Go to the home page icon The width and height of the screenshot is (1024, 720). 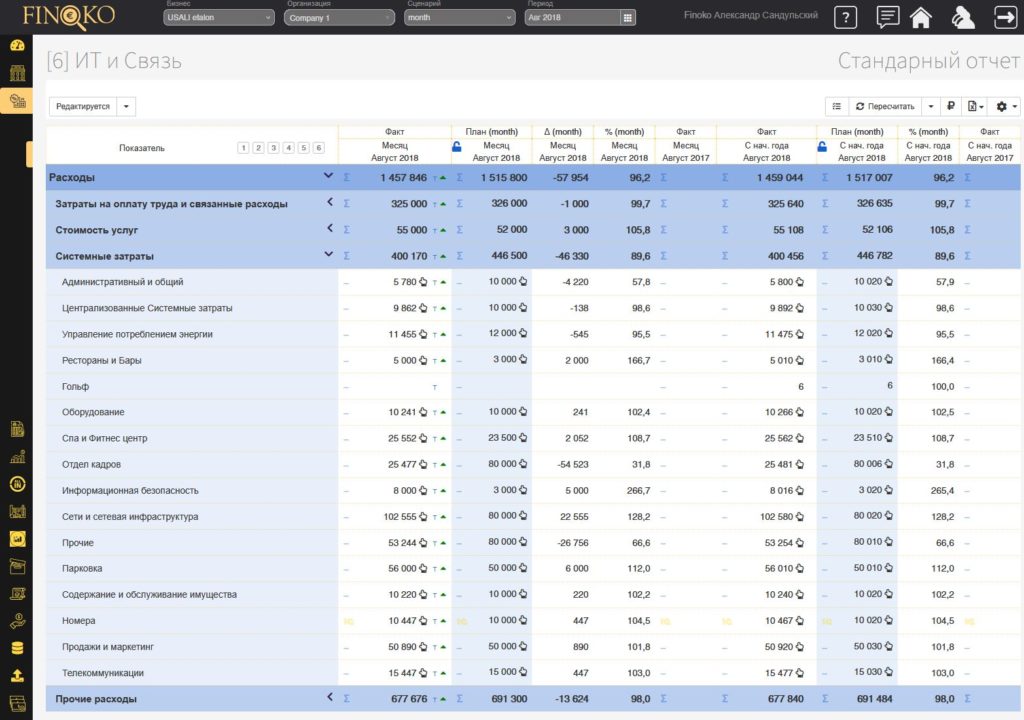tap(921, 17)
